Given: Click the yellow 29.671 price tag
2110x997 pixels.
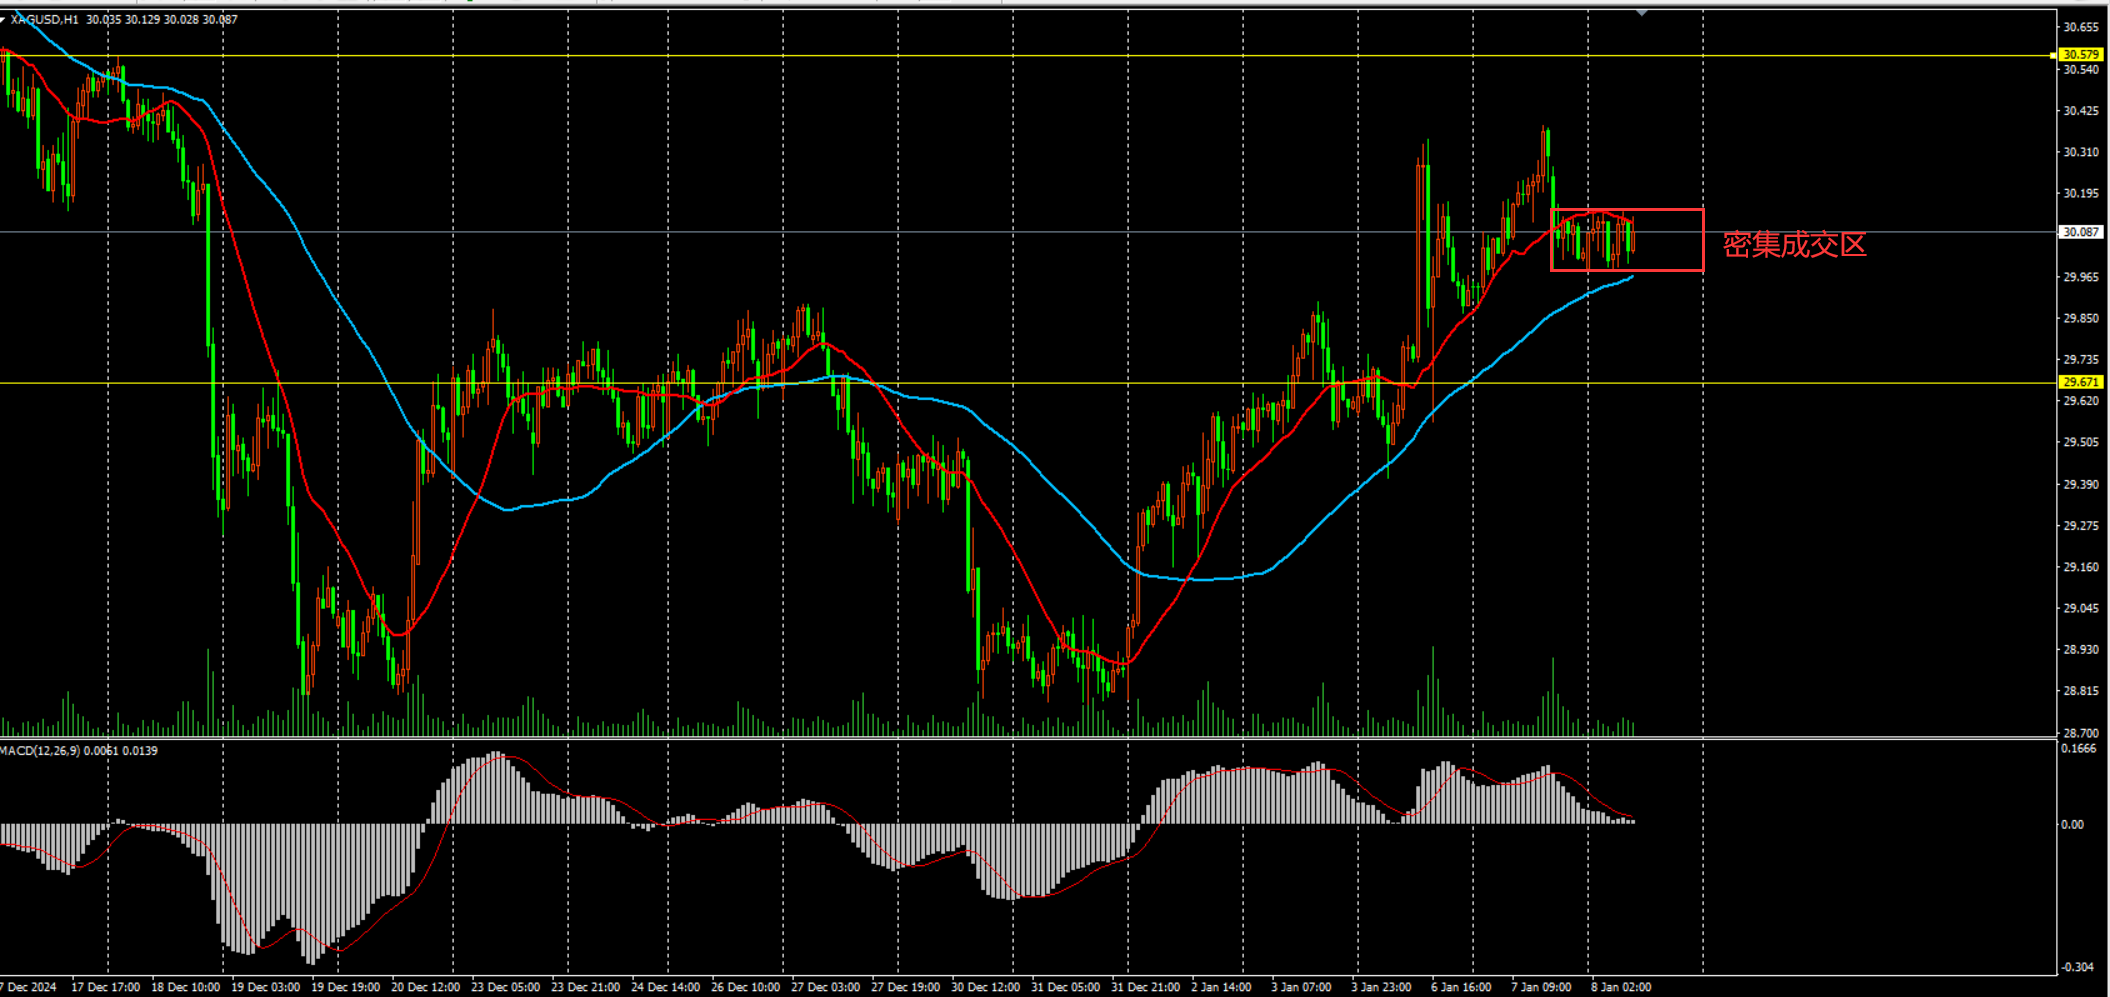Looking at the screenshot, I should (x=2080, y=382).
